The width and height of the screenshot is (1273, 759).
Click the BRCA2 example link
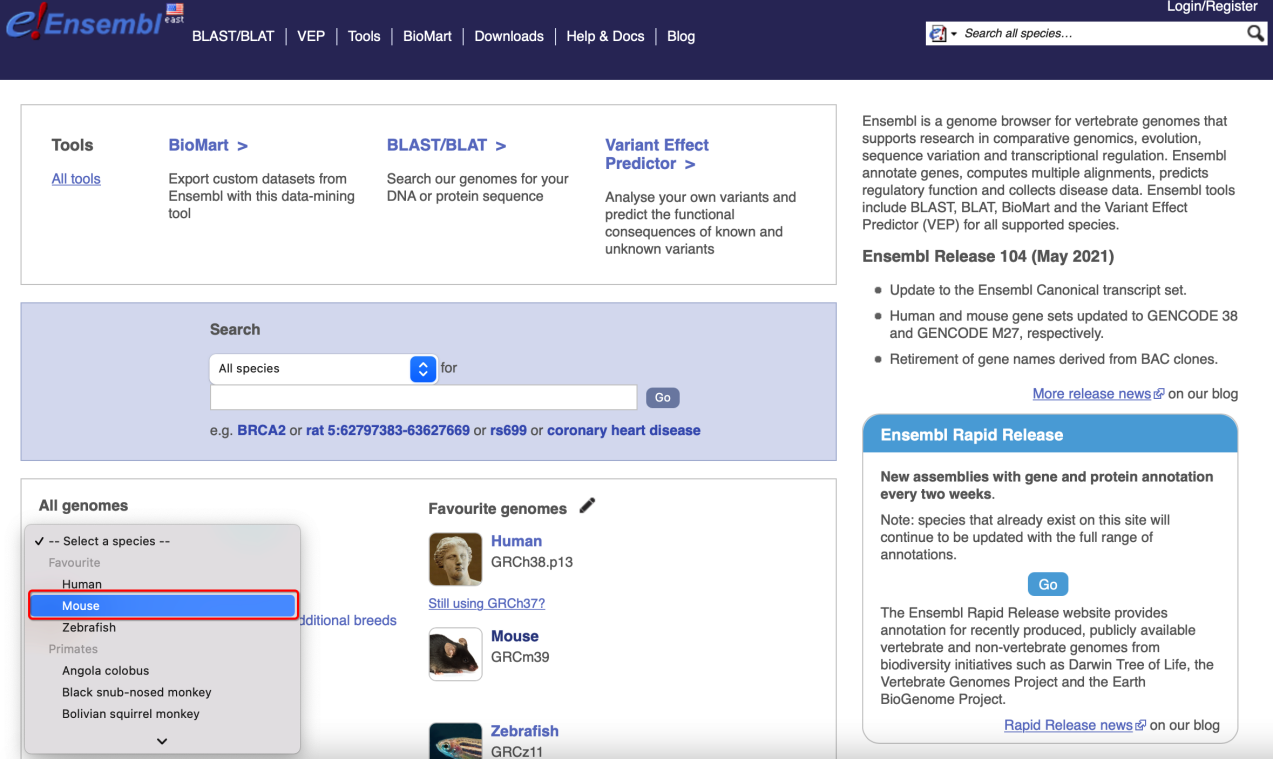[x=262, y=431]
